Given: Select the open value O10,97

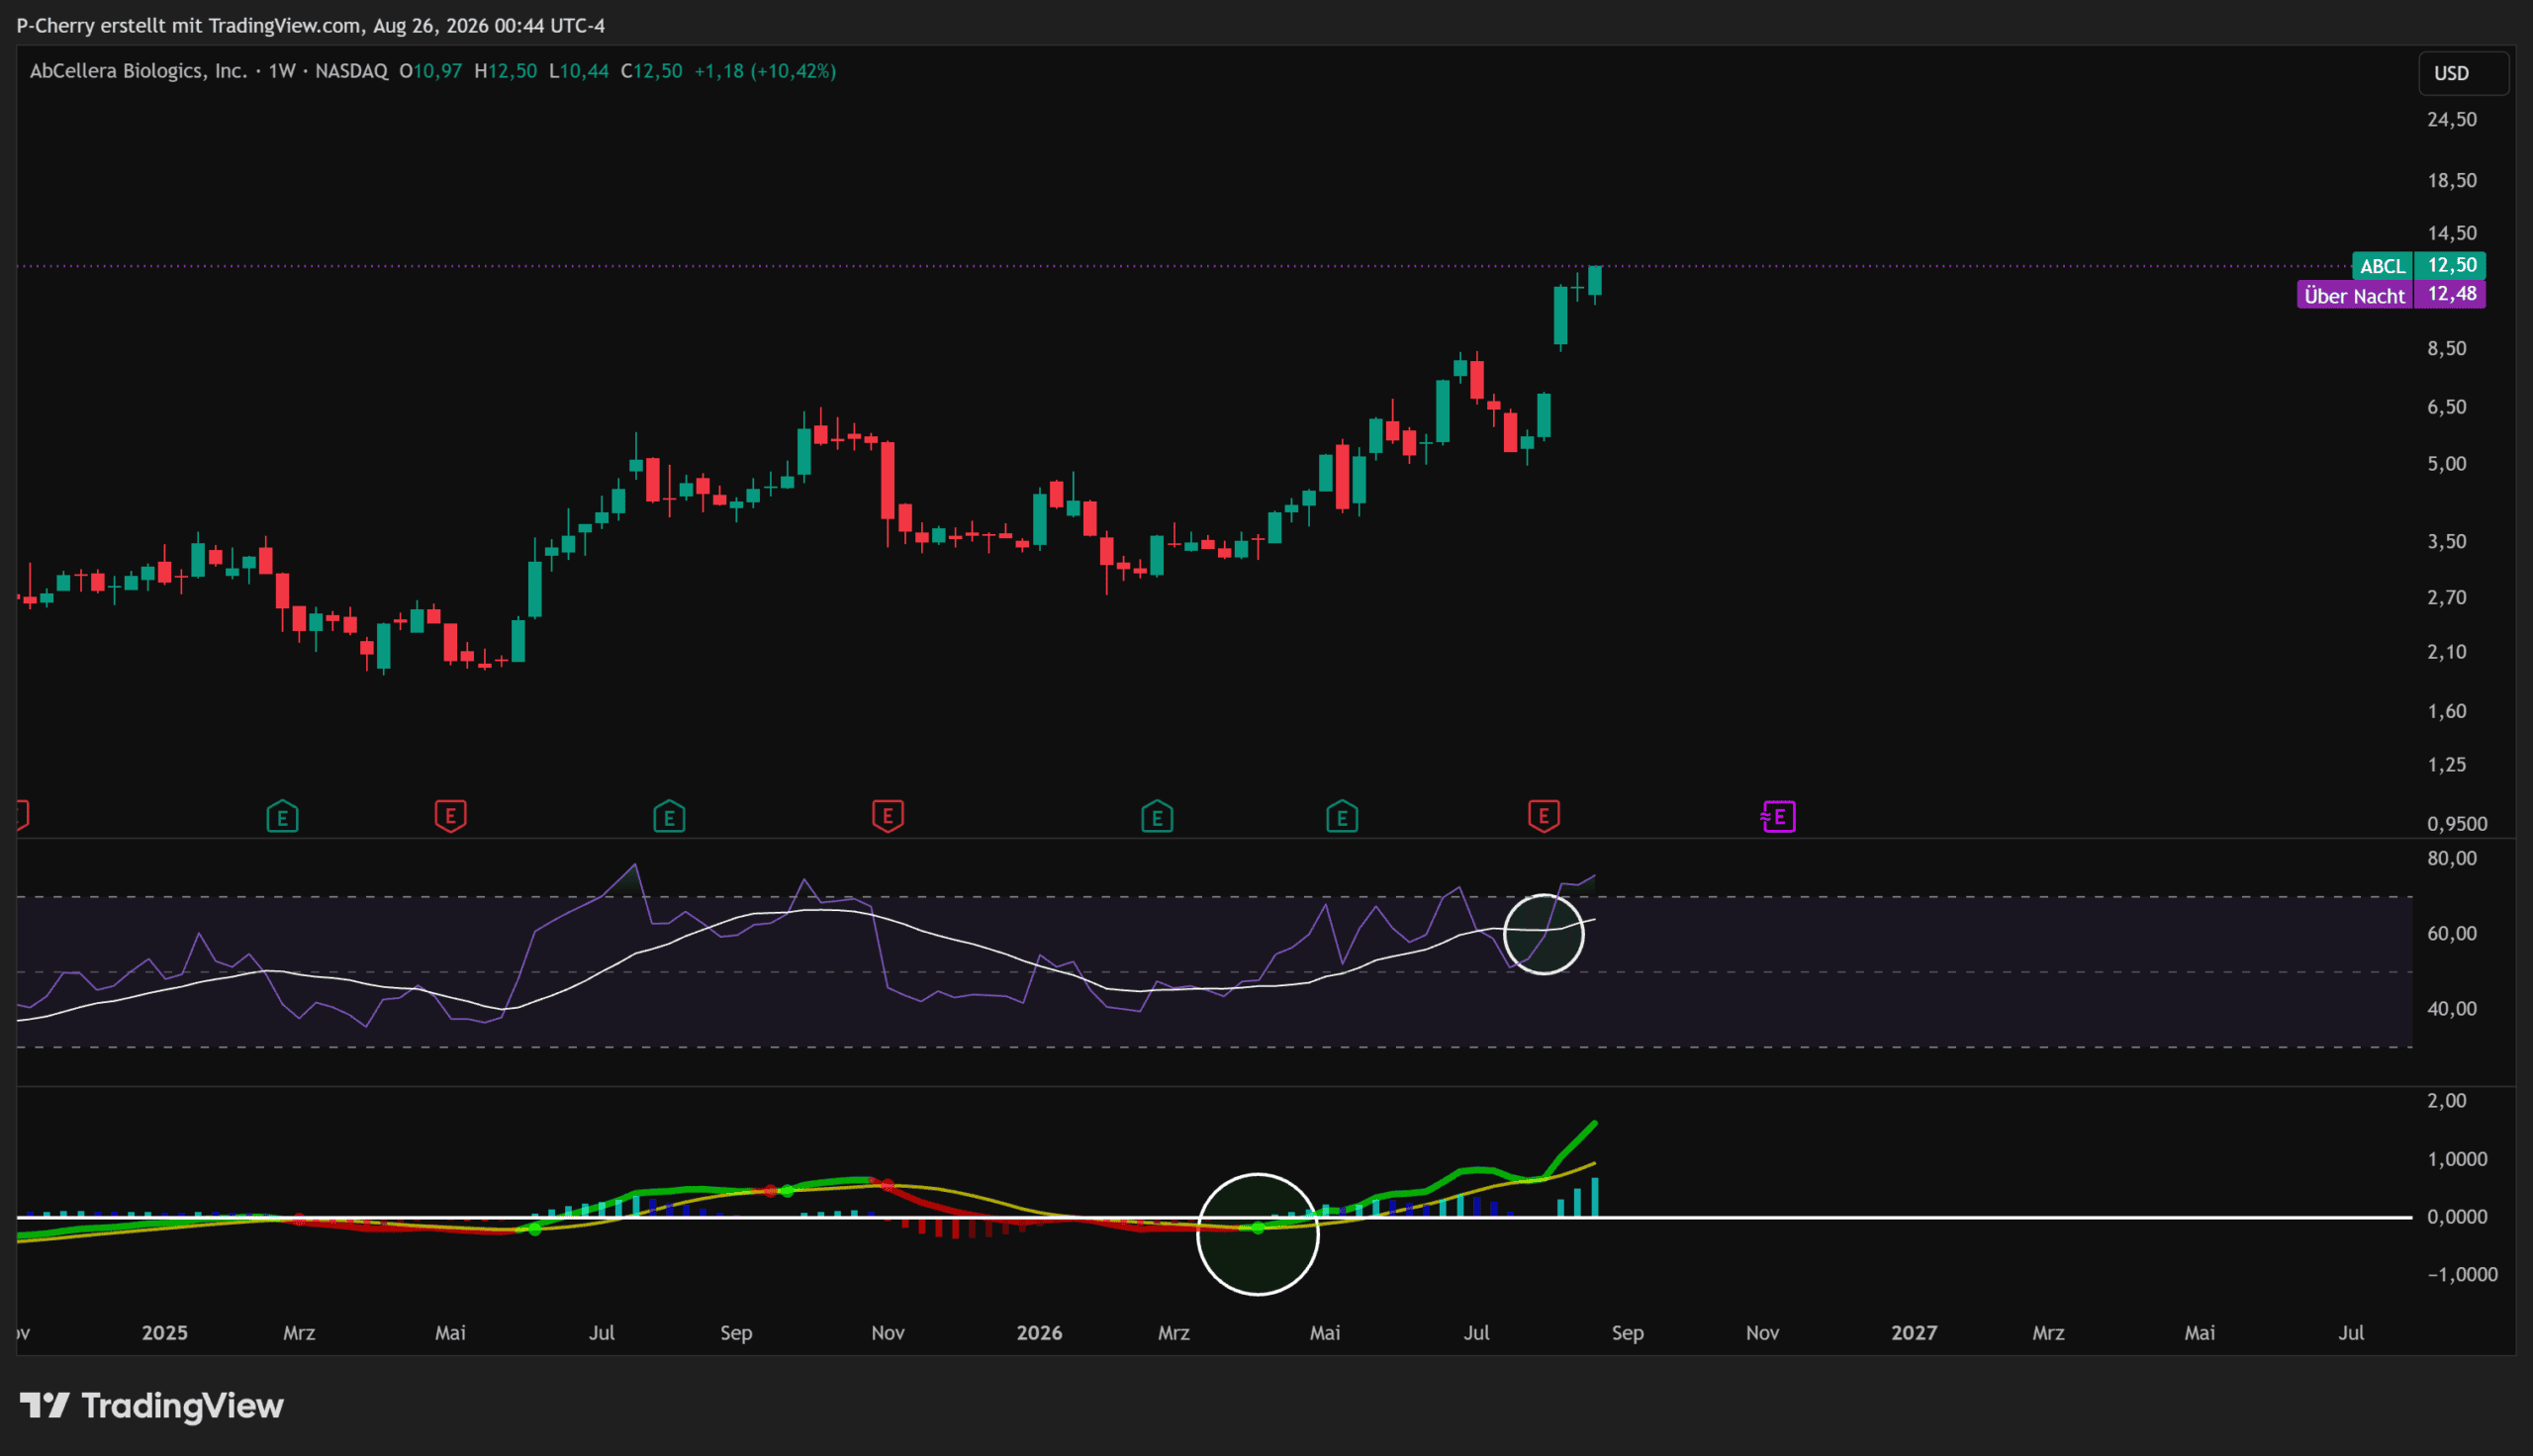Looking at the screenshot, I should pyautogui.click(x=431, y=71).
